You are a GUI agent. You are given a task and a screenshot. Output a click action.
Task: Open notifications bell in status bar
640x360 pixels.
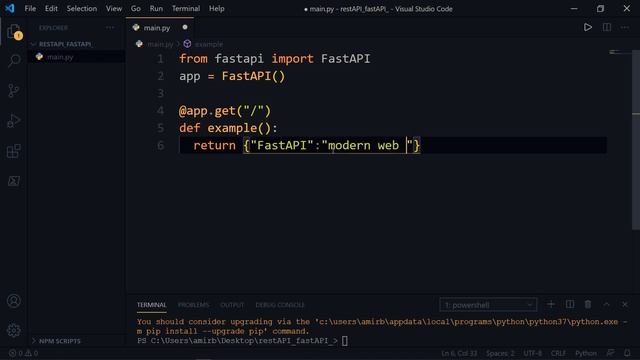pos(627,353)
